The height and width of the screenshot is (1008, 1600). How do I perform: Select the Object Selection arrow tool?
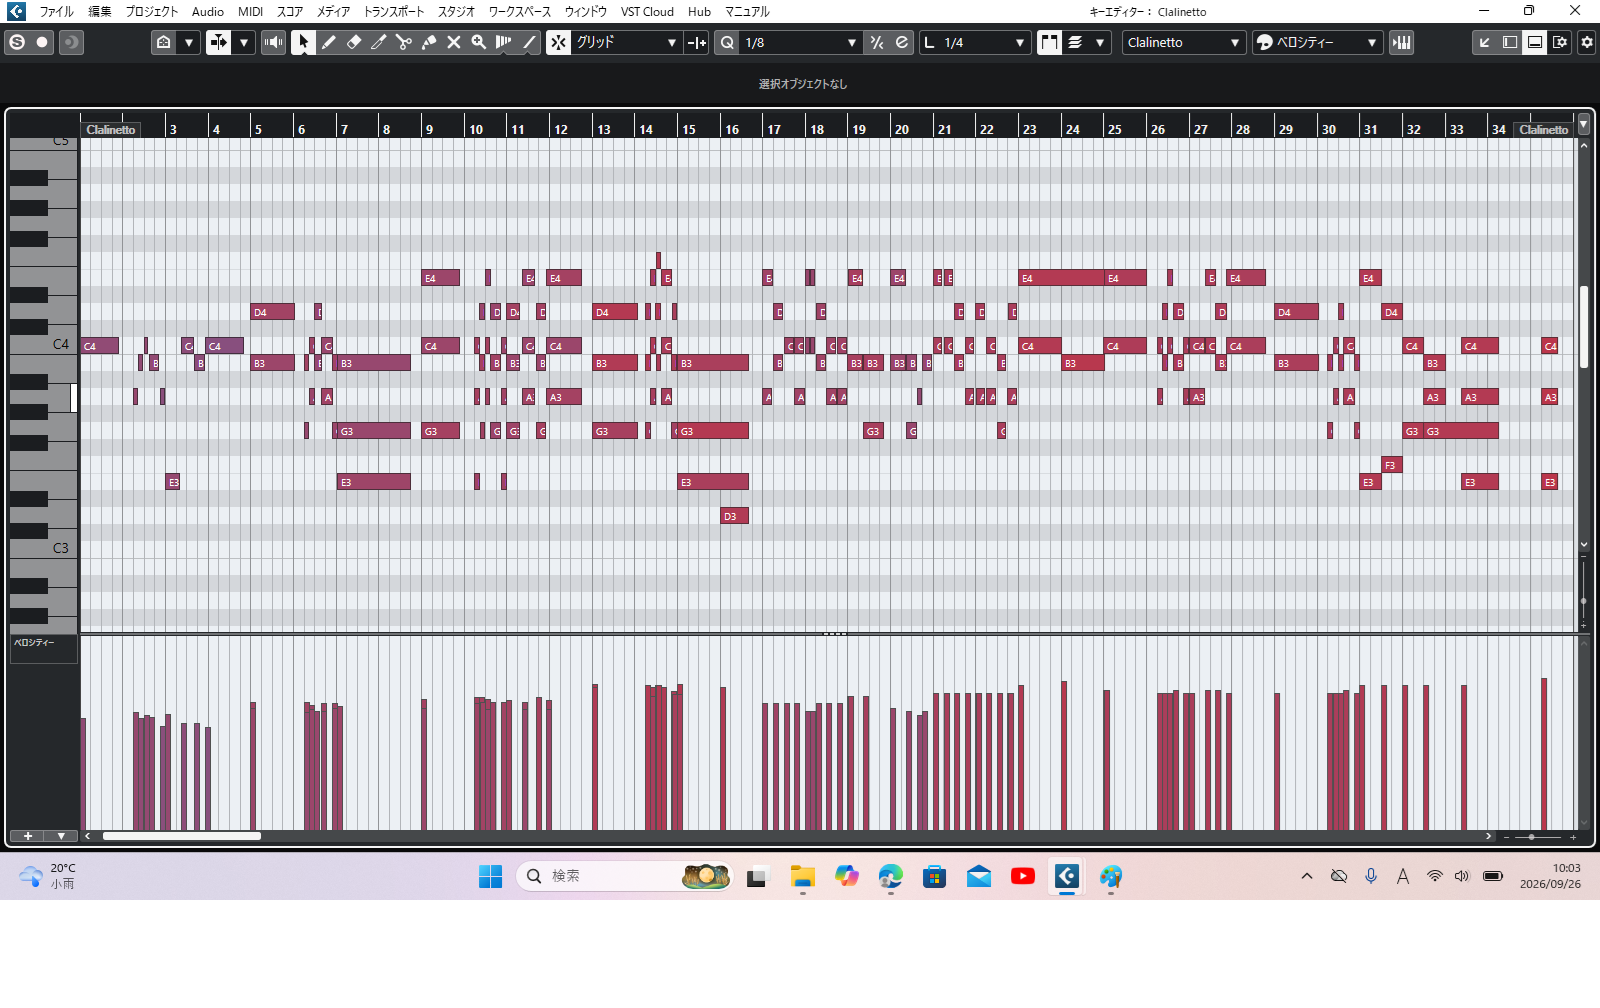(x=303, y=42)
